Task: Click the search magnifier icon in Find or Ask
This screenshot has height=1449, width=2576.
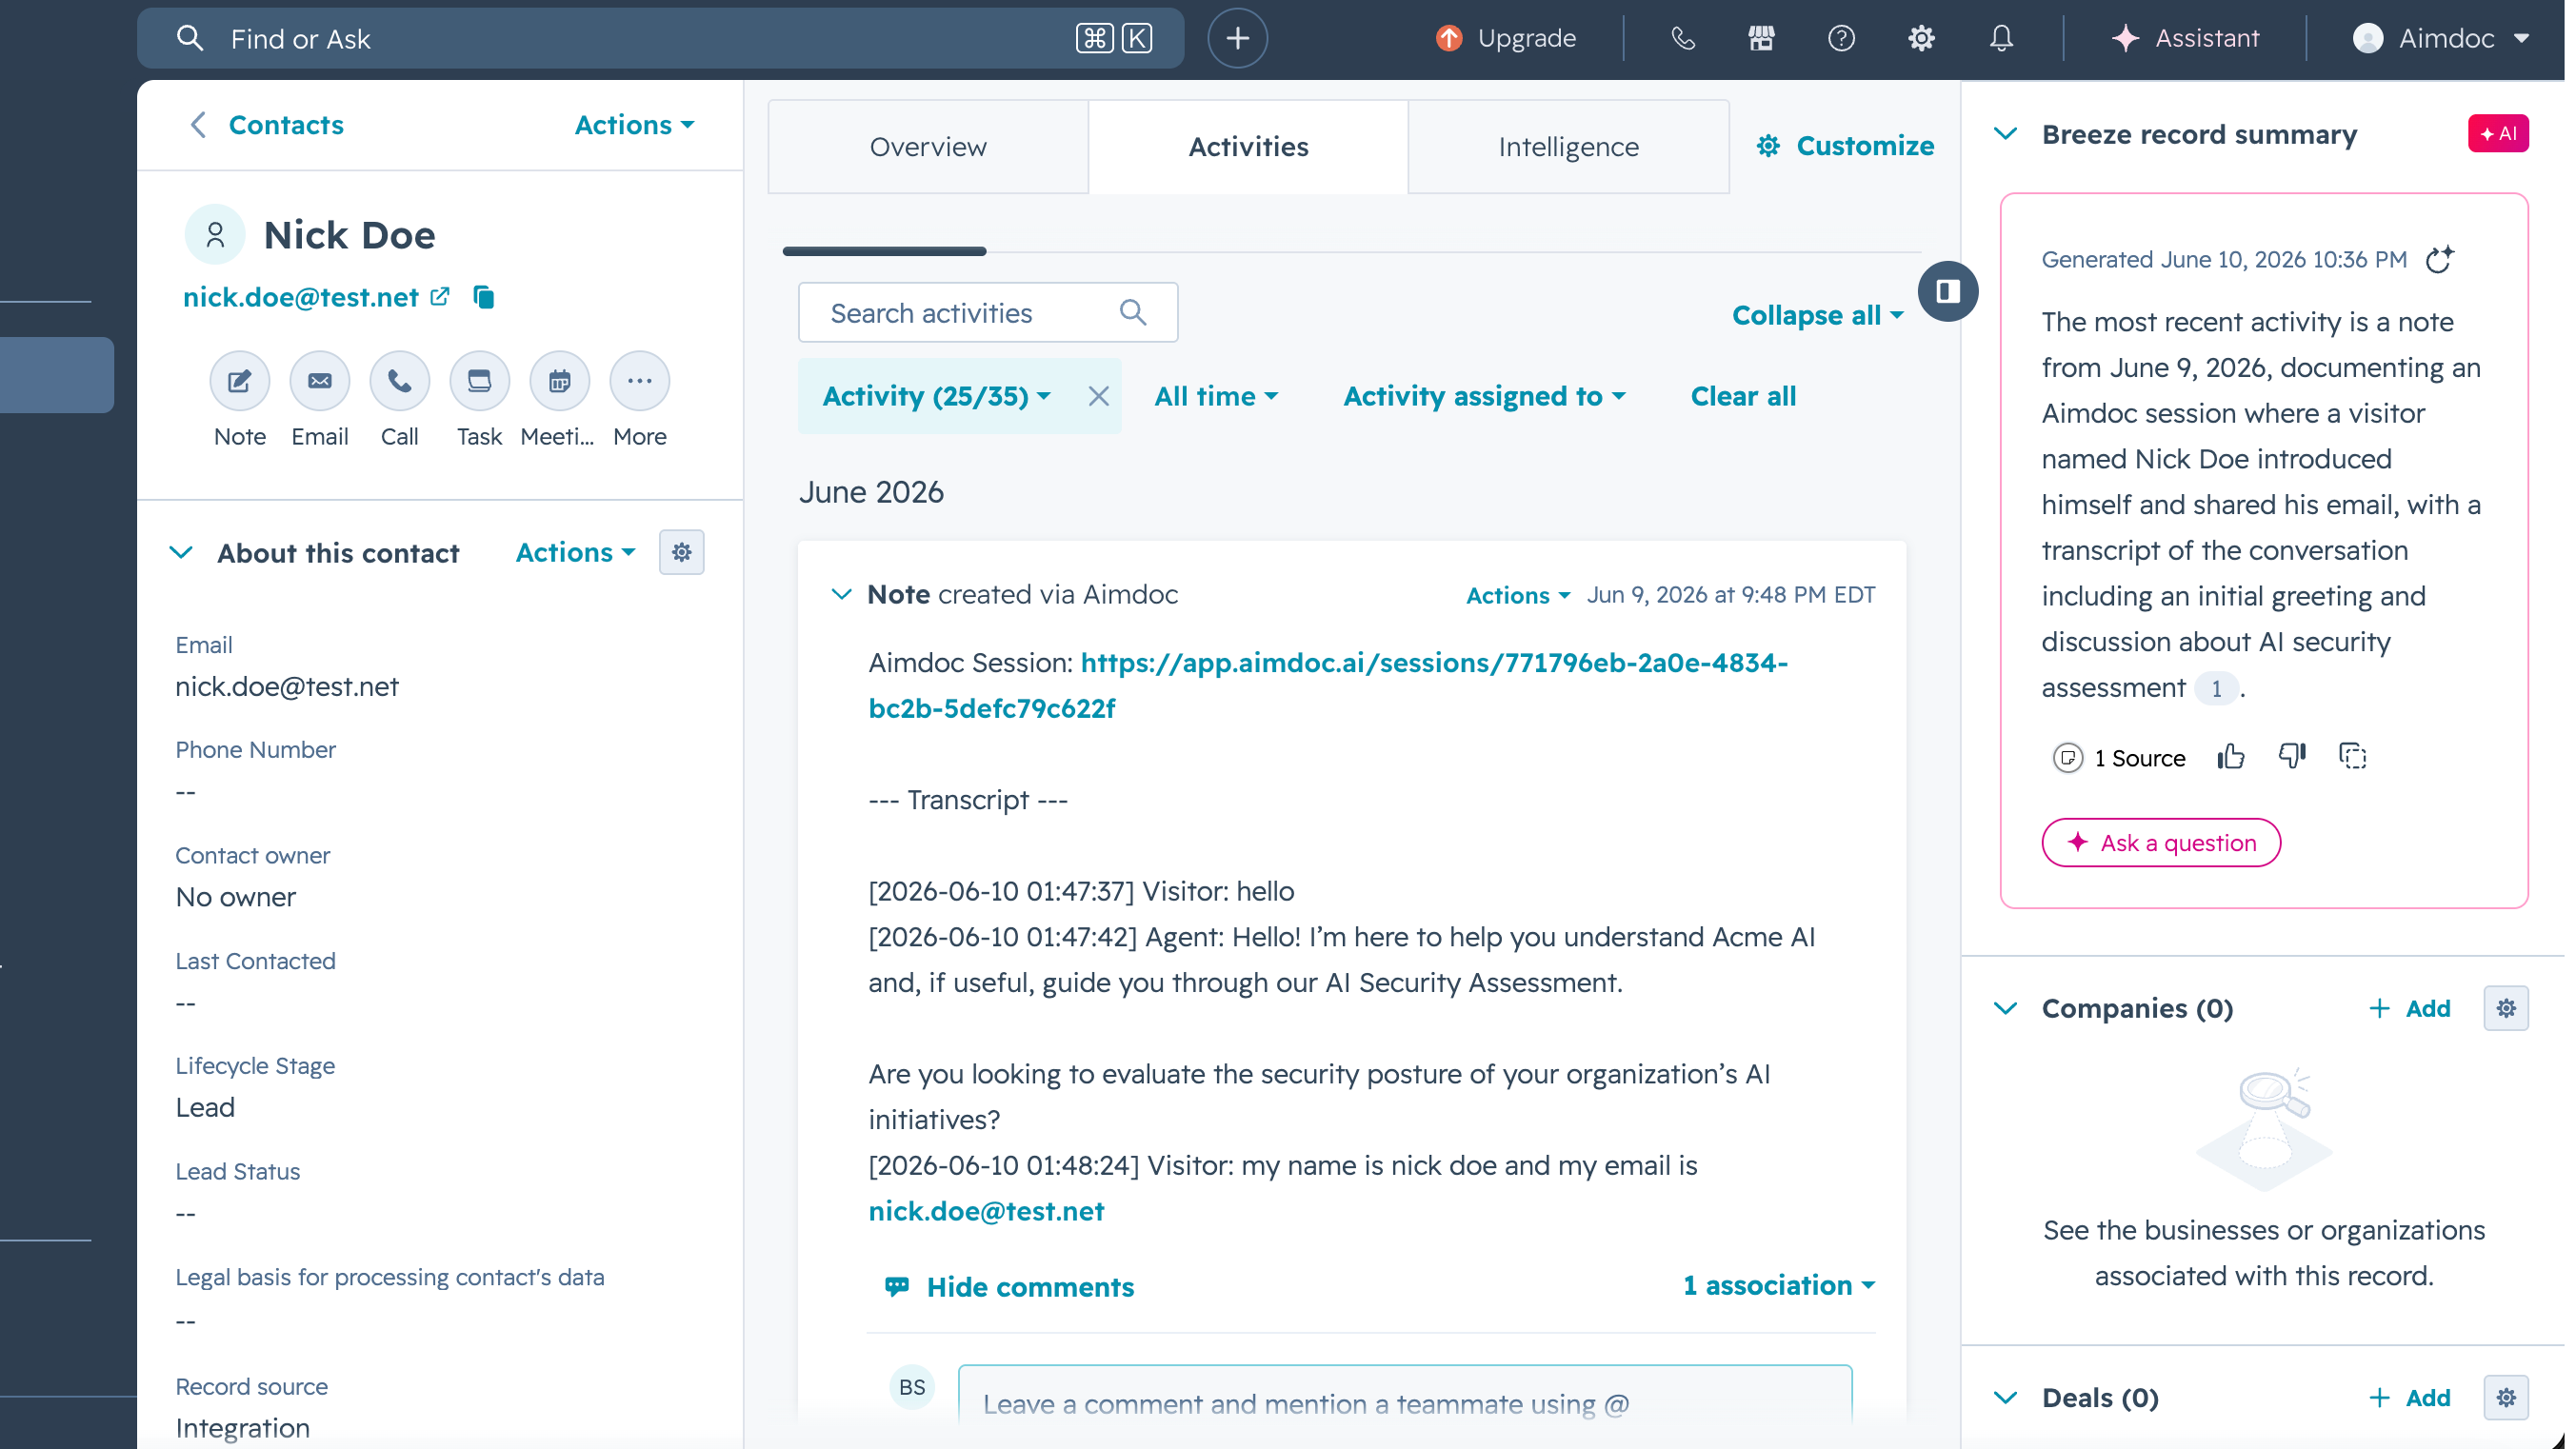Action: pos(189,38)
